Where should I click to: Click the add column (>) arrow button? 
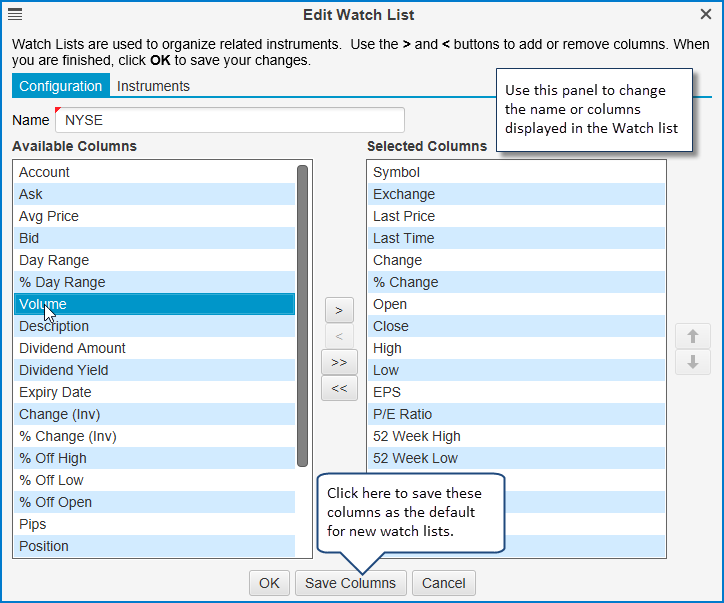(339, 311)
